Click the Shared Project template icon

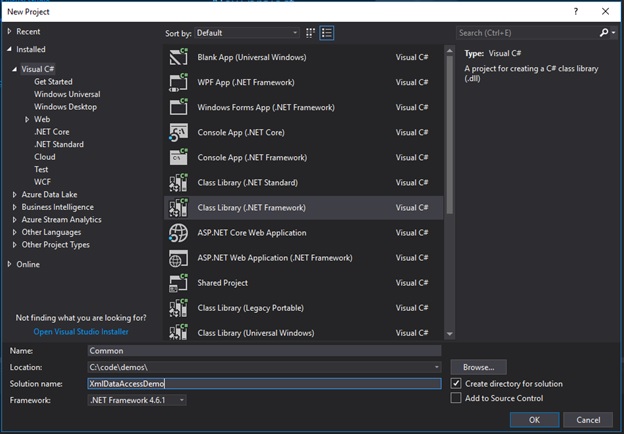point(178,283)
